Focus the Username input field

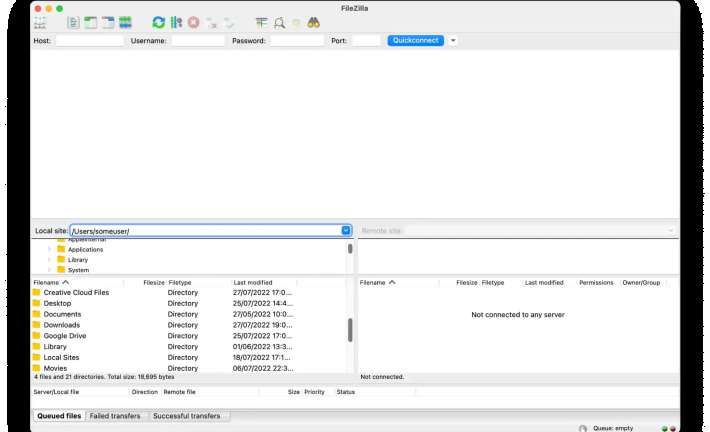198,41
